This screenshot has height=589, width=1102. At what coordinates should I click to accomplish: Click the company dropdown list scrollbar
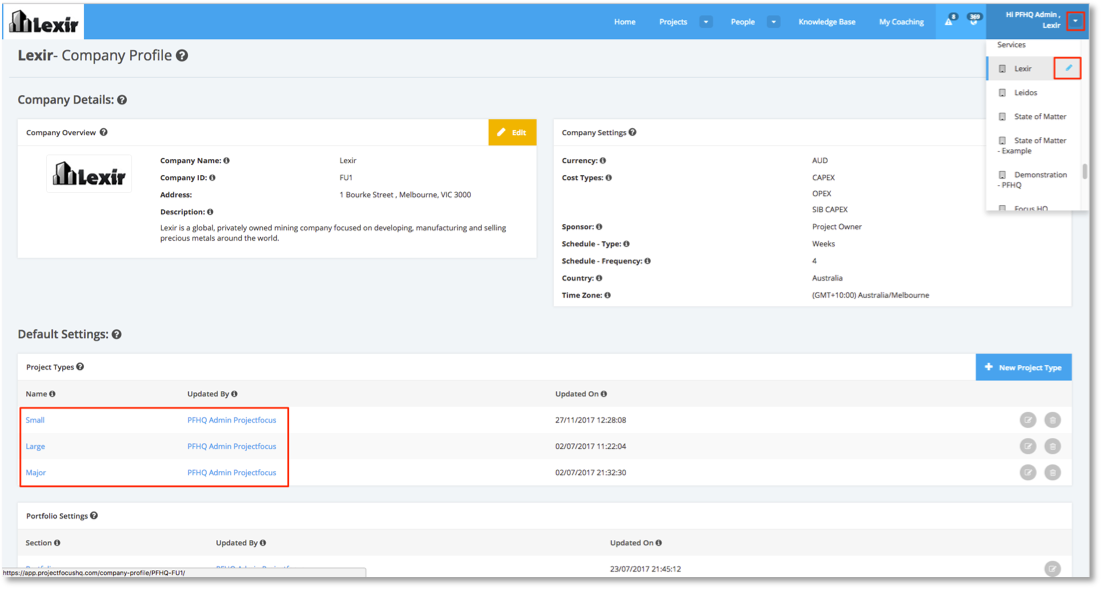1084,171
